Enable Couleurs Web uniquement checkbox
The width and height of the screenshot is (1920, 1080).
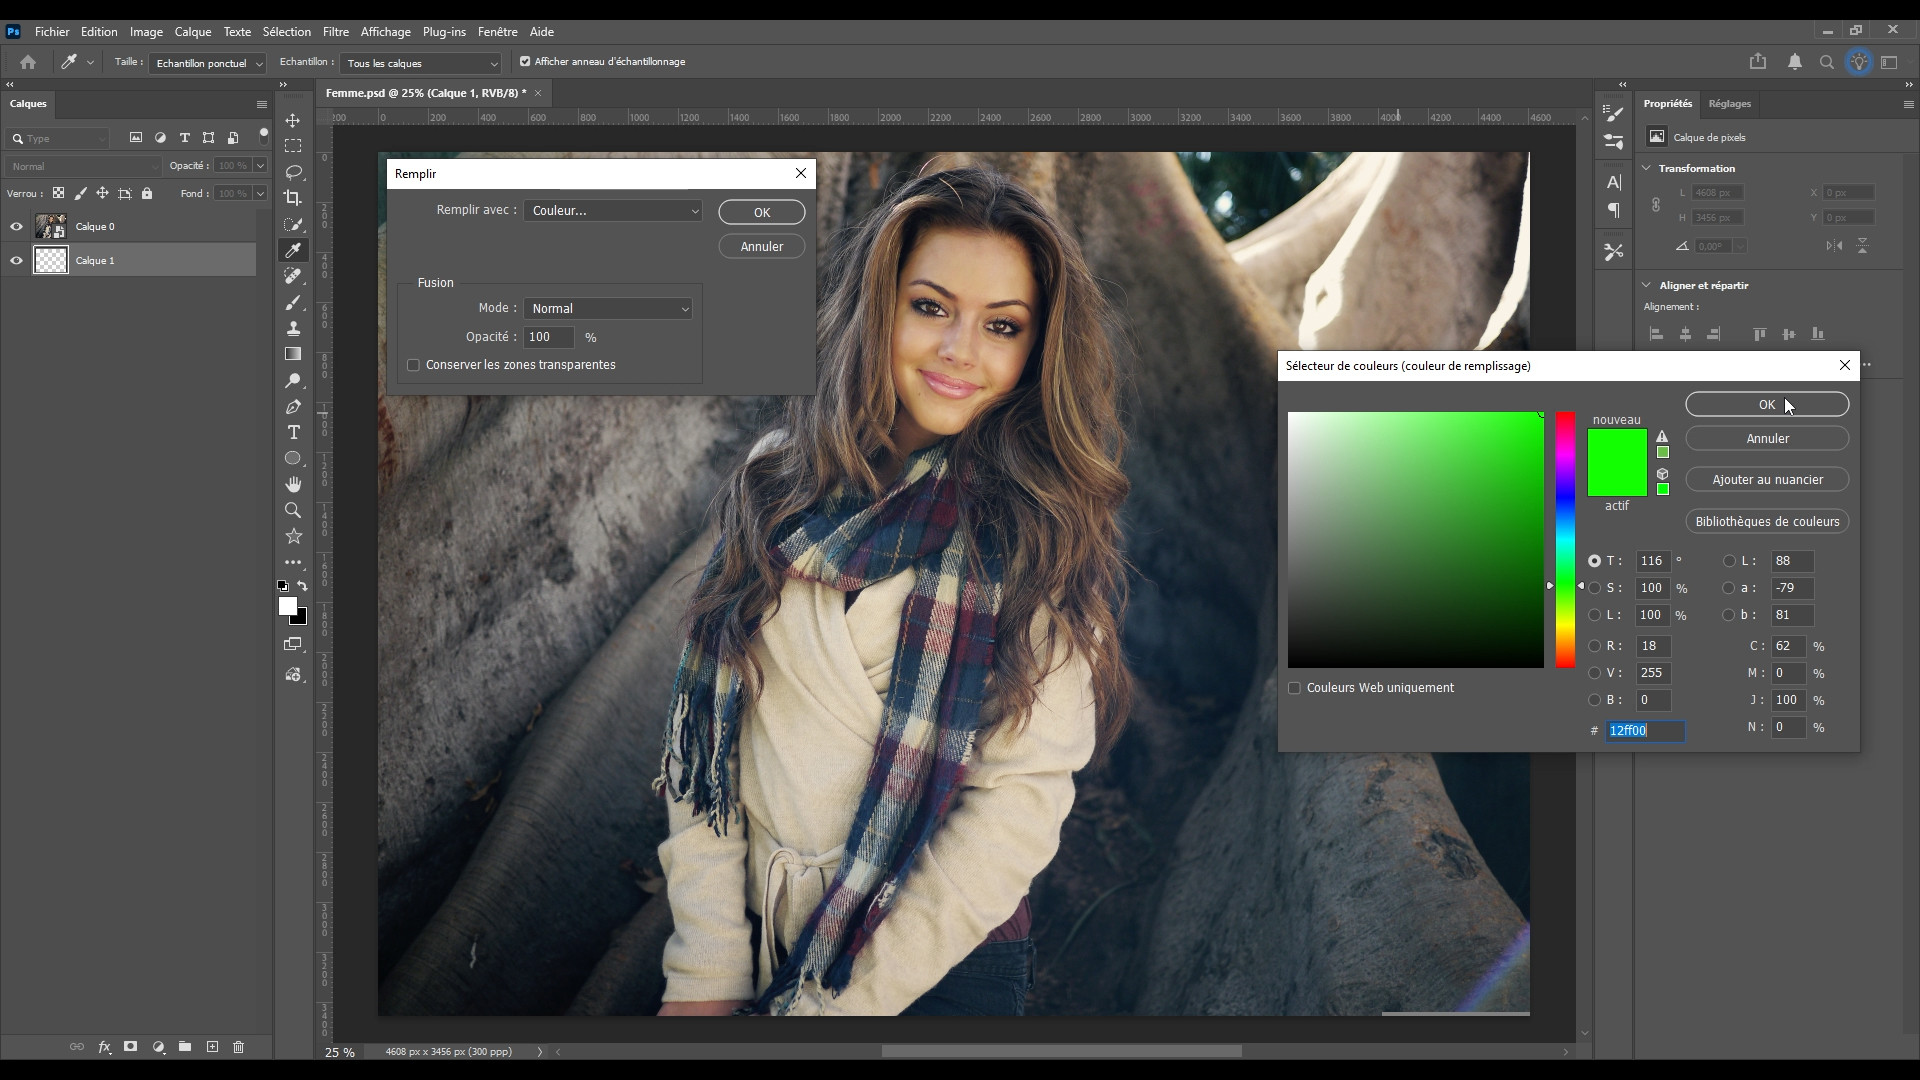pos(1294,688)
